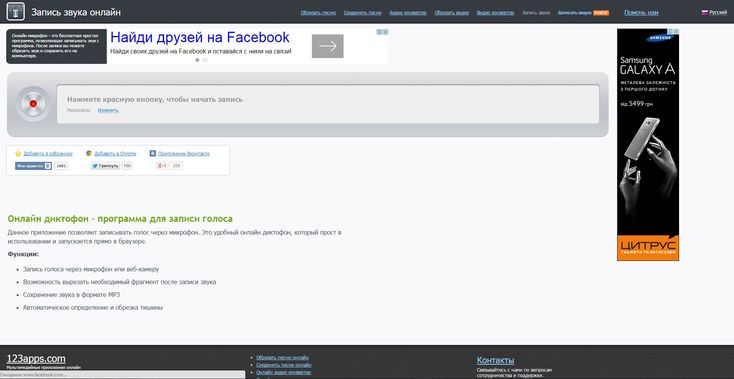Screen dimensions: 734x379
Task: Open the Обрезать видео menu link
Action: coord(452,13)
